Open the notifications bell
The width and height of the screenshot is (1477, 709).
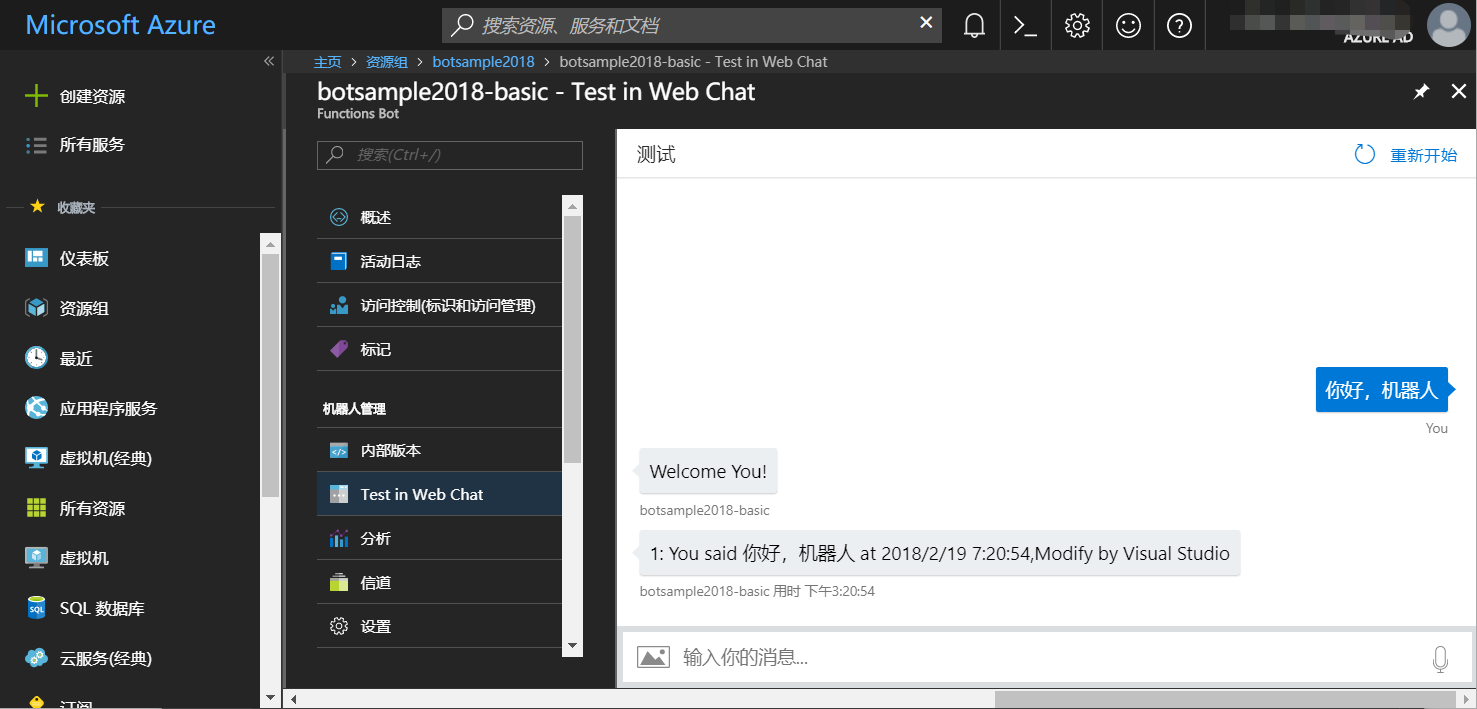click(973, 25)
